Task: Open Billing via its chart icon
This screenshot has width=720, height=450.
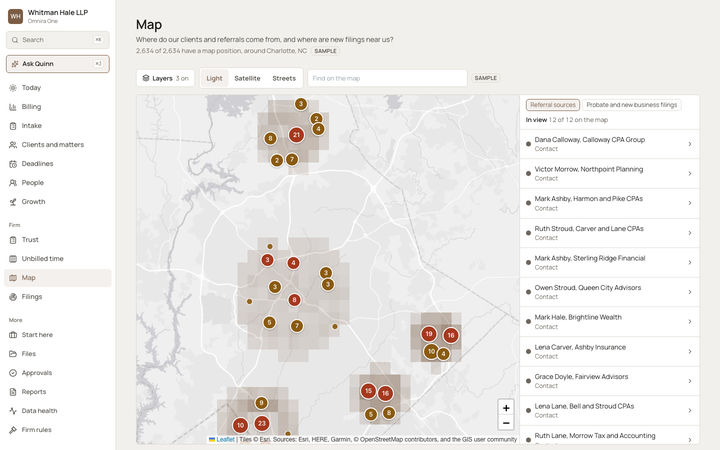Action: pos(13,107)
